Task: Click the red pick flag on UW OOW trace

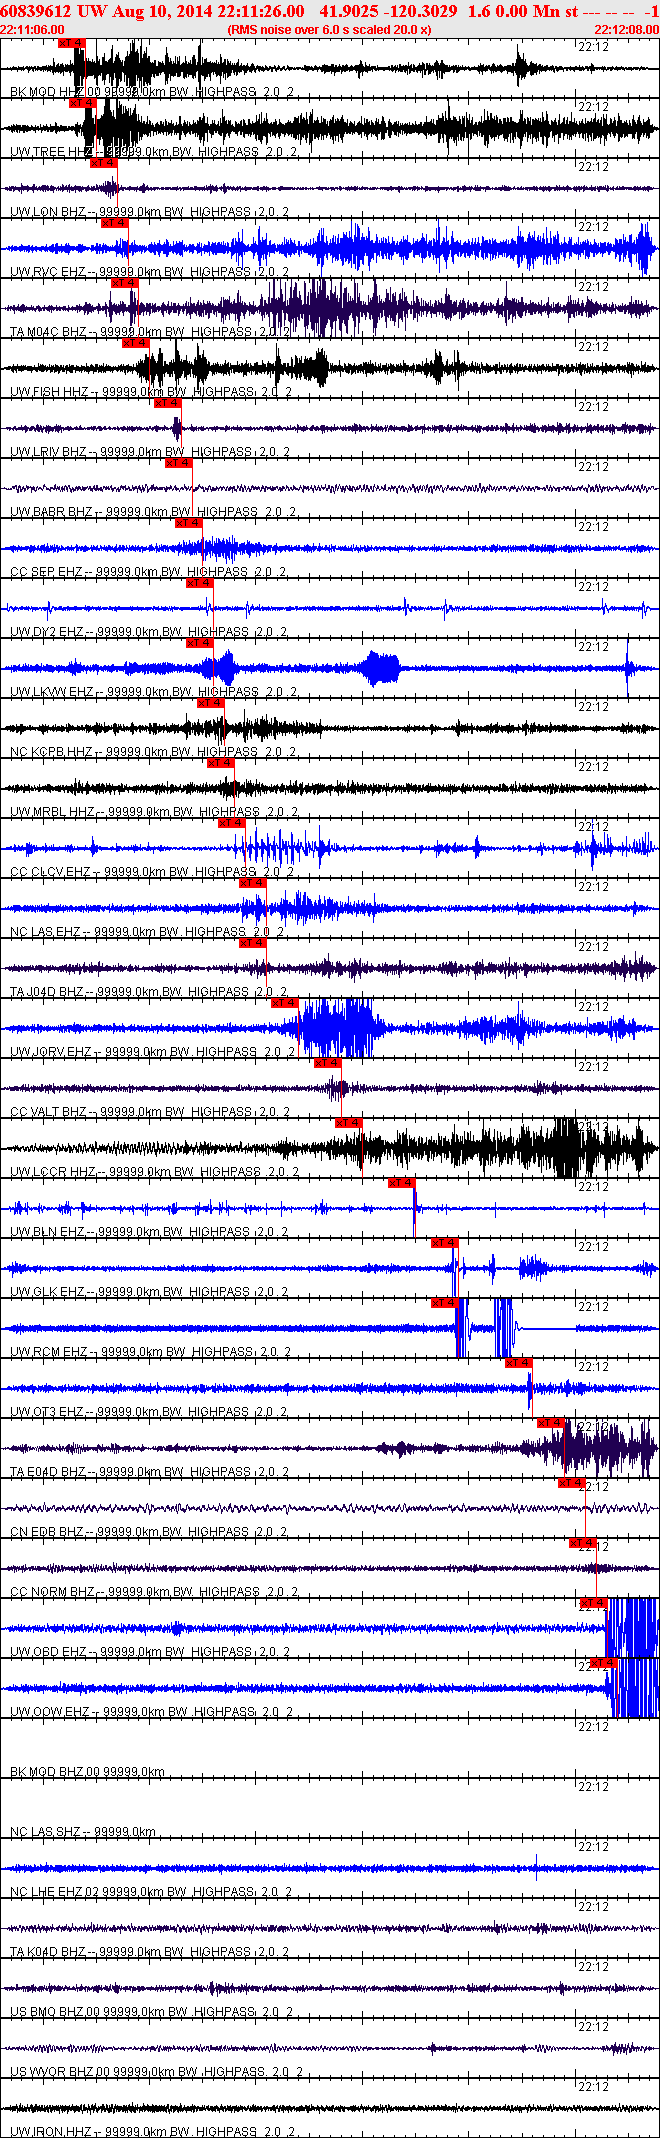Action: click(604, 1663)
